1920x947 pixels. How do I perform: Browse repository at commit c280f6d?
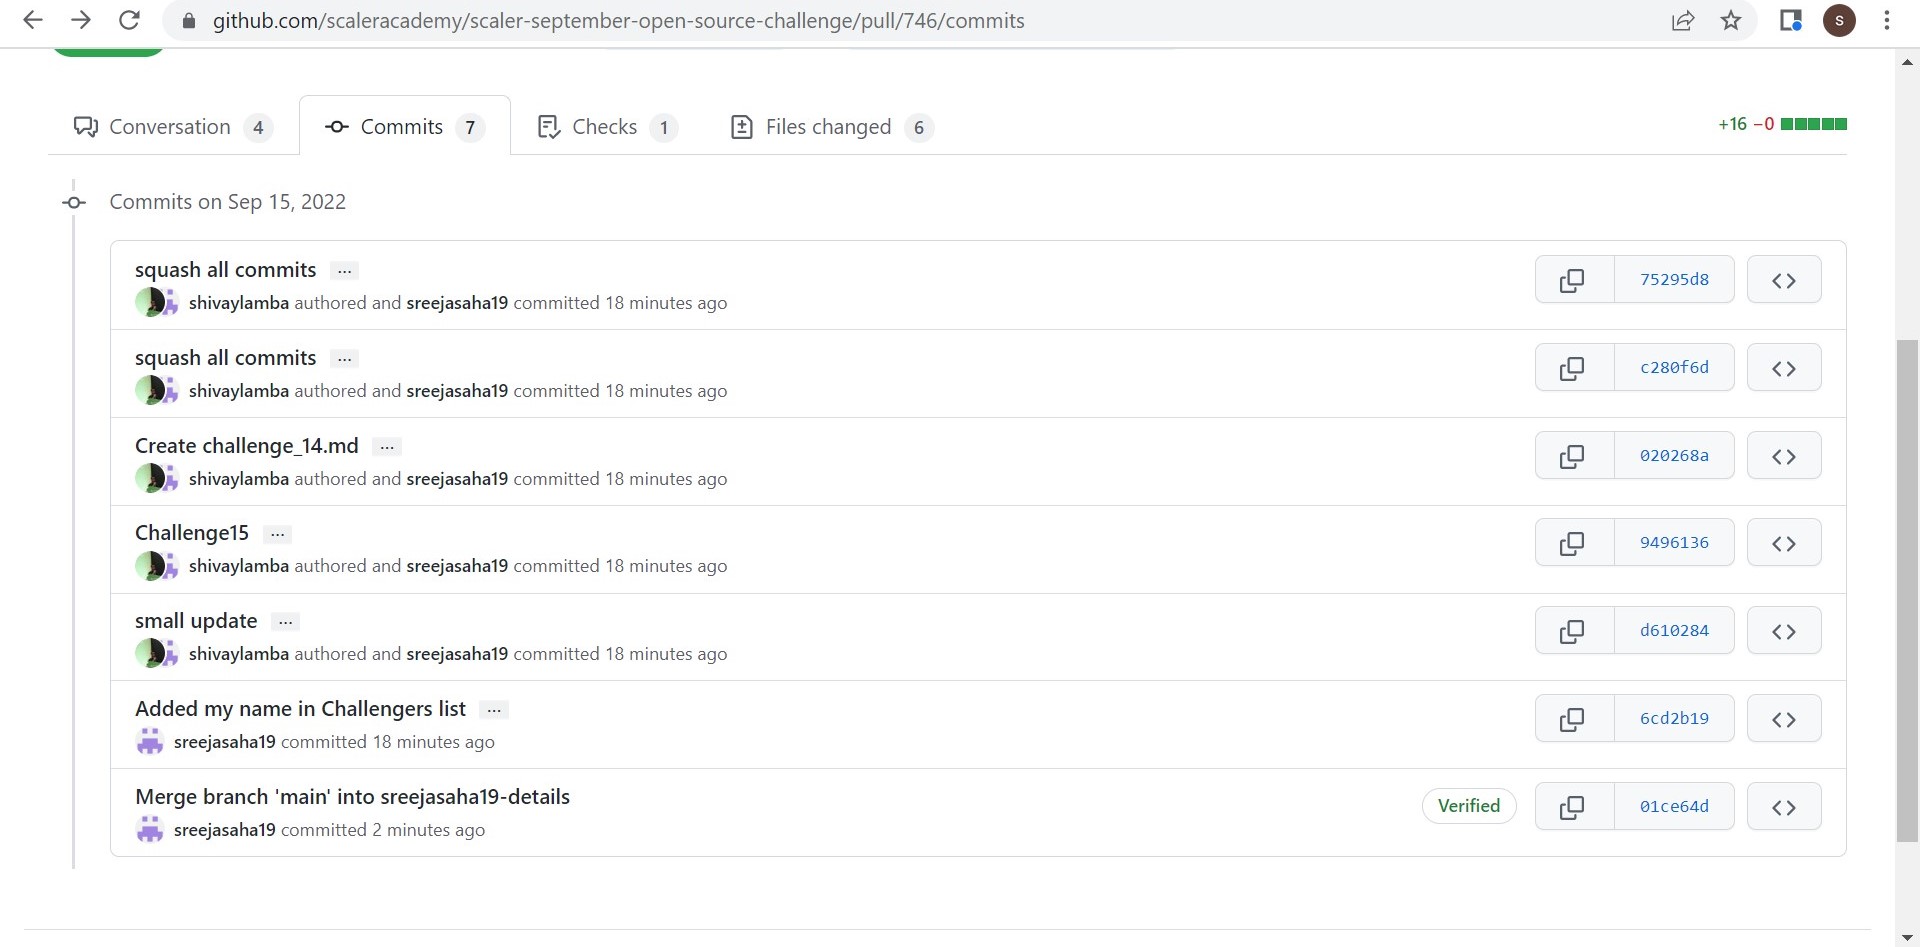point(1784,367)
